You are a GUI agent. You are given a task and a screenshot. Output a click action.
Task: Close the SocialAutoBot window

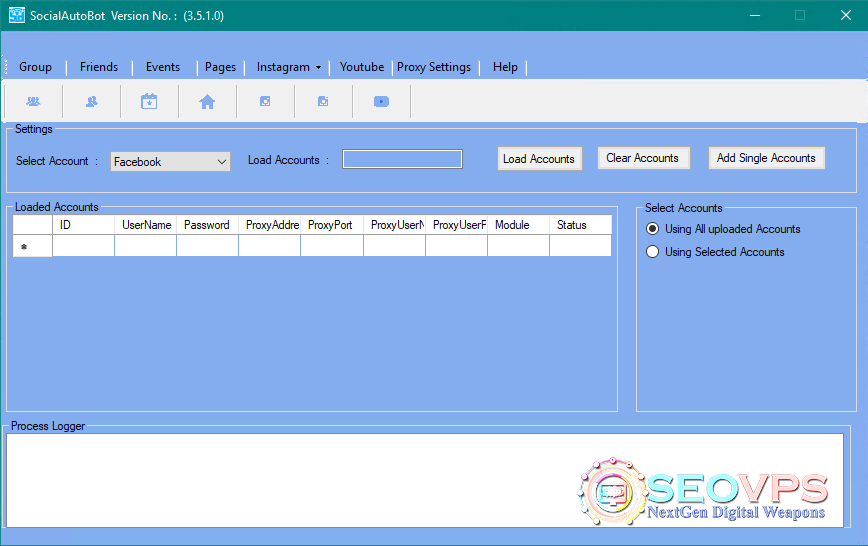click(845, 16)
